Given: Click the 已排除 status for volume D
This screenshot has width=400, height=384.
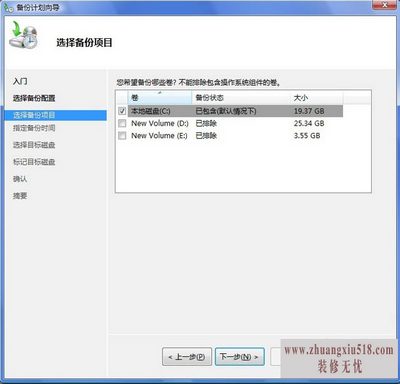Looking at the screenshot, I should click(206, 123).
